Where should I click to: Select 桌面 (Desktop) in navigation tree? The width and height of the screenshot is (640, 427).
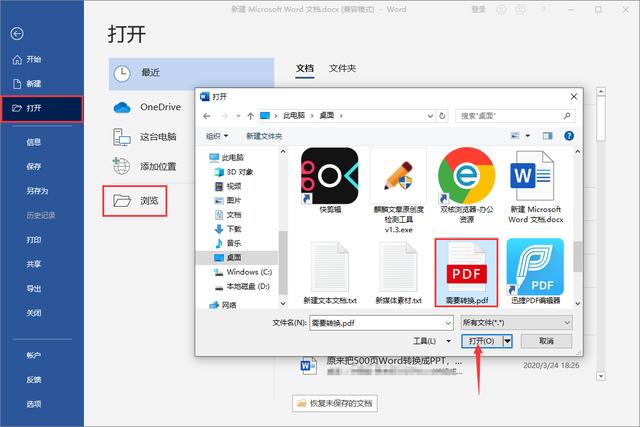click(237, 258)
